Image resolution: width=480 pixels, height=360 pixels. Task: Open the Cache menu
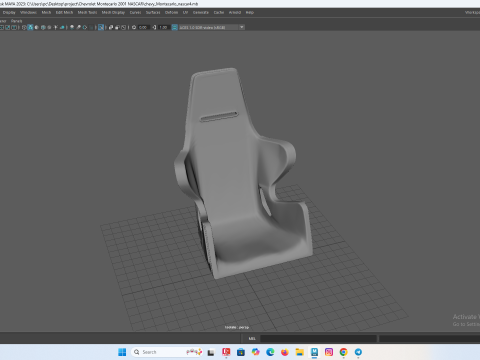(x=219, y=13)
